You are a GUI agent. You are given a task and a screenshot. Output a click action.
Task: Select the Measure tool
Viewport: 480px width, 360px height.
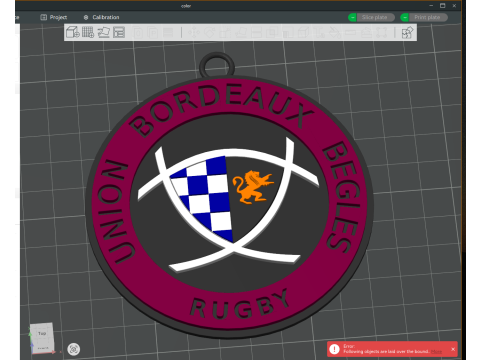coord(350,32)
